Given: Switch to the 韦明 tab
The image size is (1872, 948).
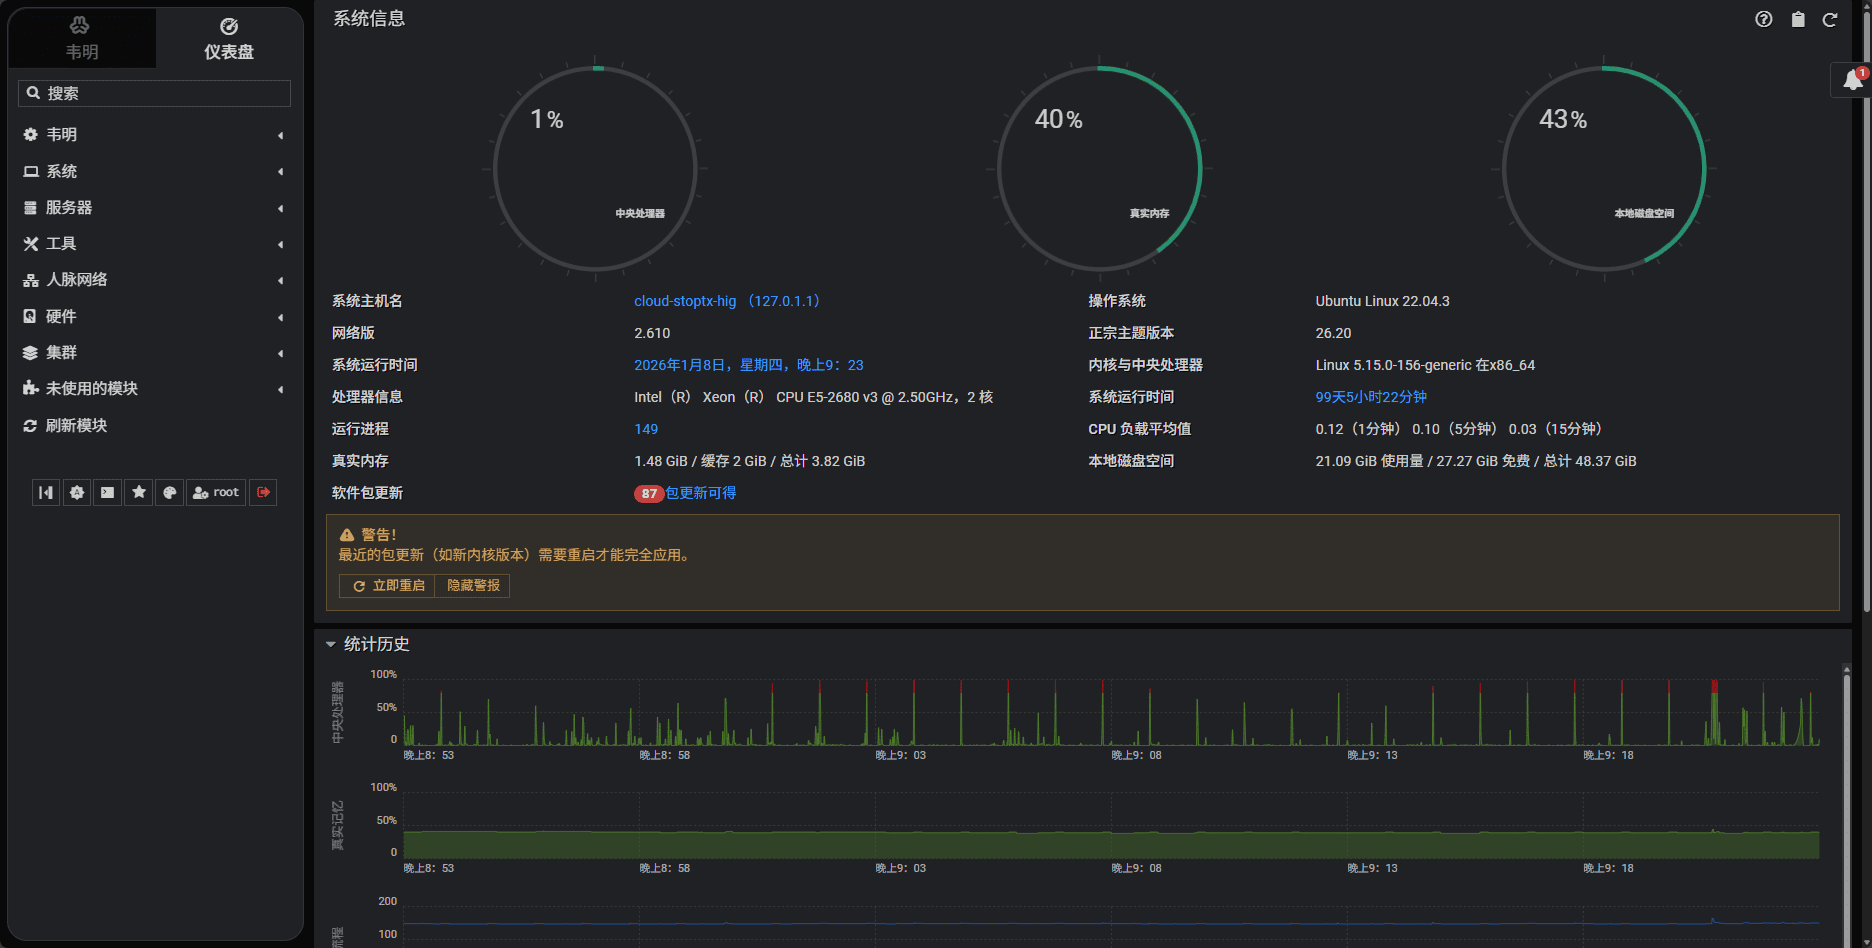Looking at the screenshot, I should click(x=82, y=38).
